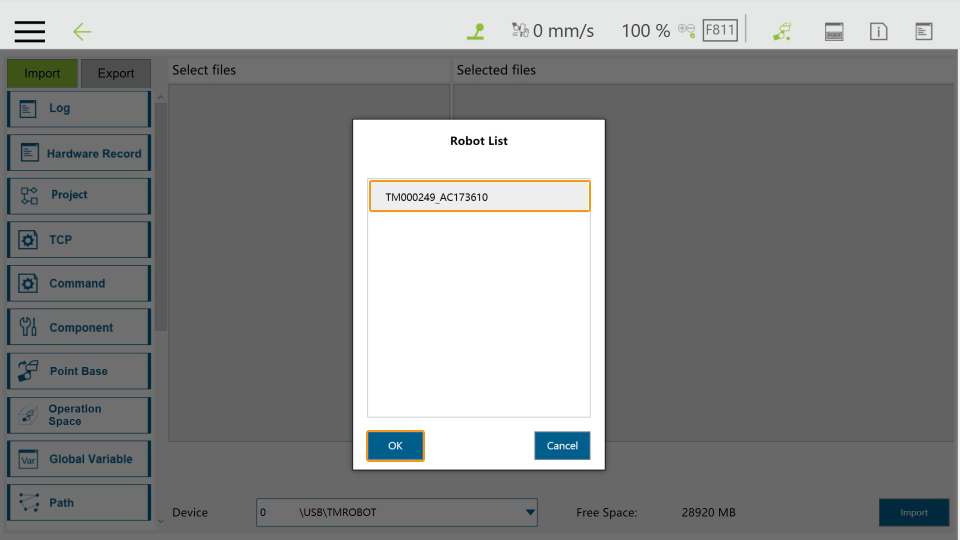The width and height of the screenshot is (960, 540).
Task: Click the Global Variable Var icon
Action: tap(28, 459)
